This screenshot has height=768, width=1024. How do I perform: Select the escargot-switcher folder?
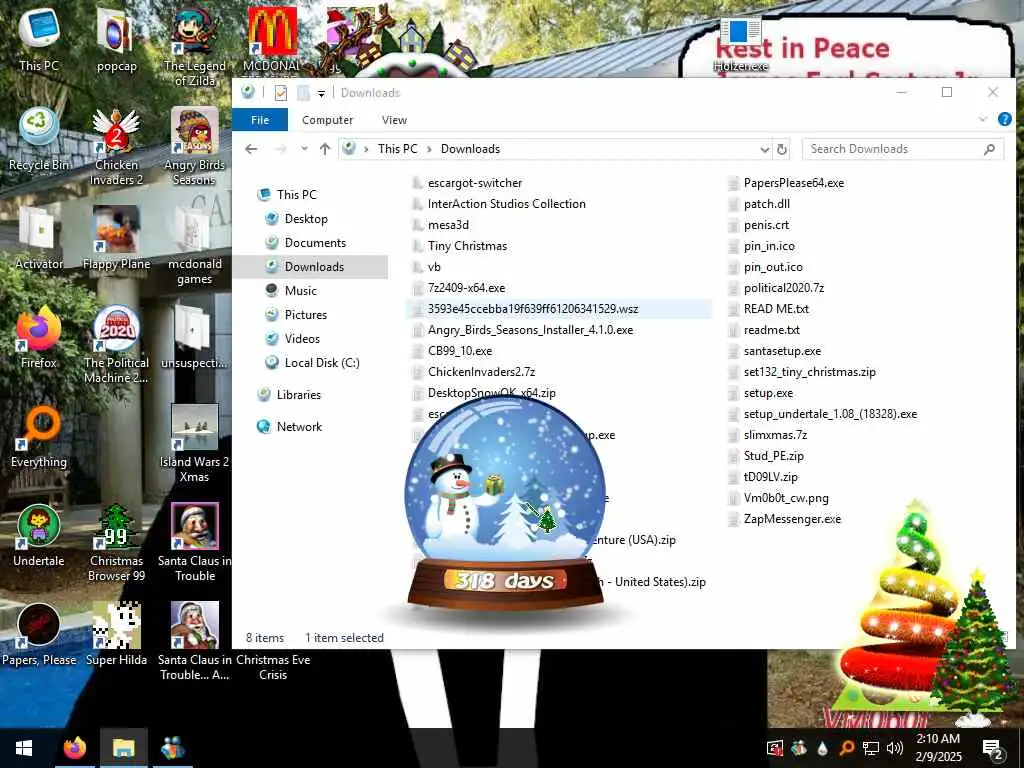point(475,184)
